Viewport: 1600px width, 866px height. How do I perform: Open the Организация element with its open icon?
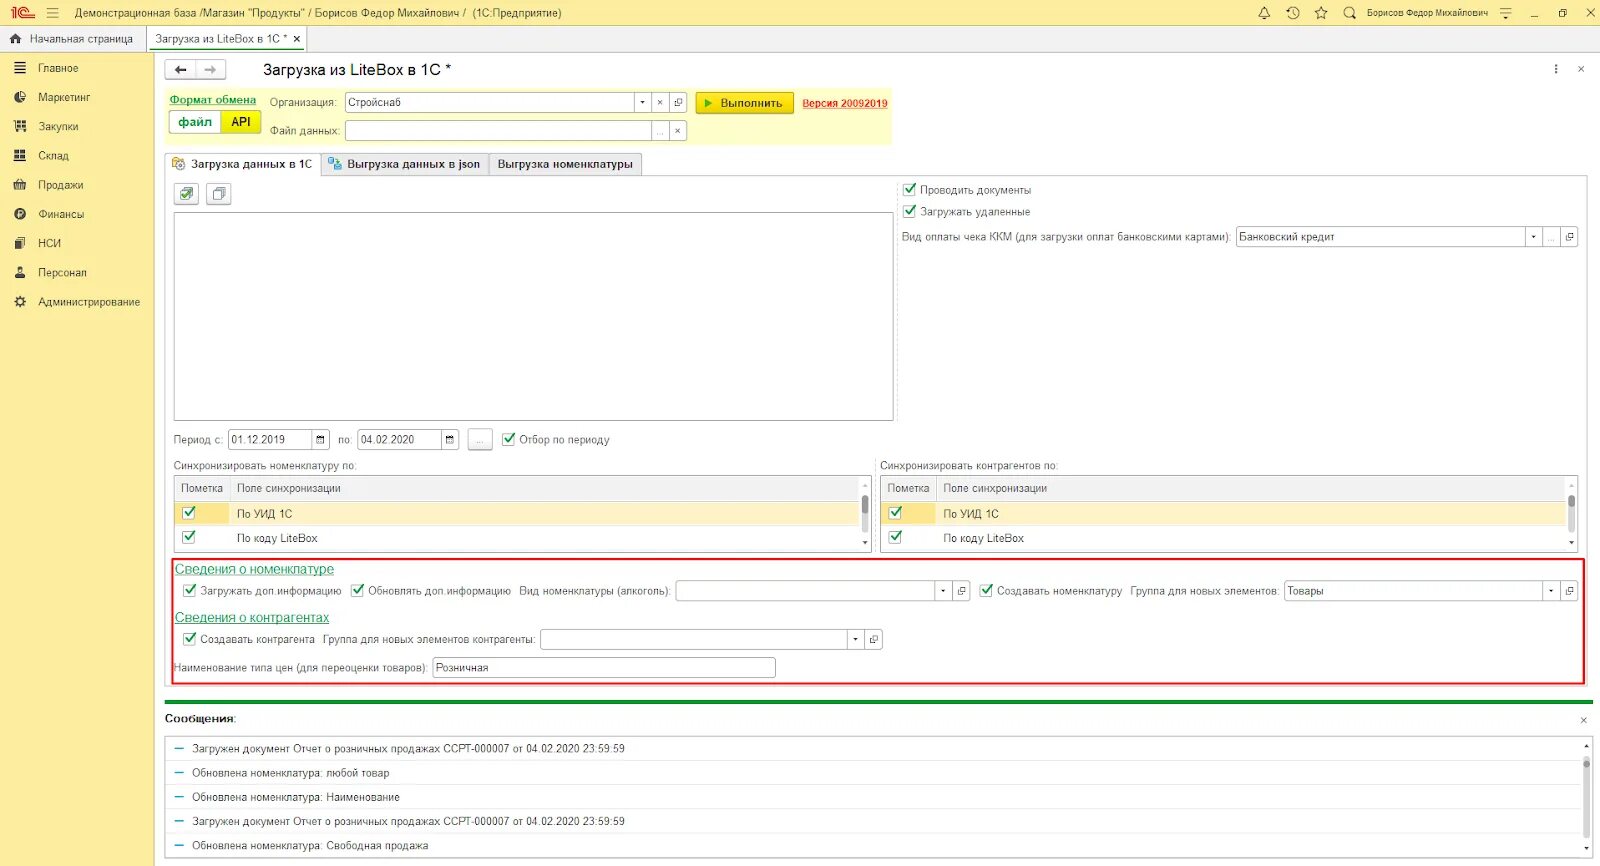(x=678, y=102)
